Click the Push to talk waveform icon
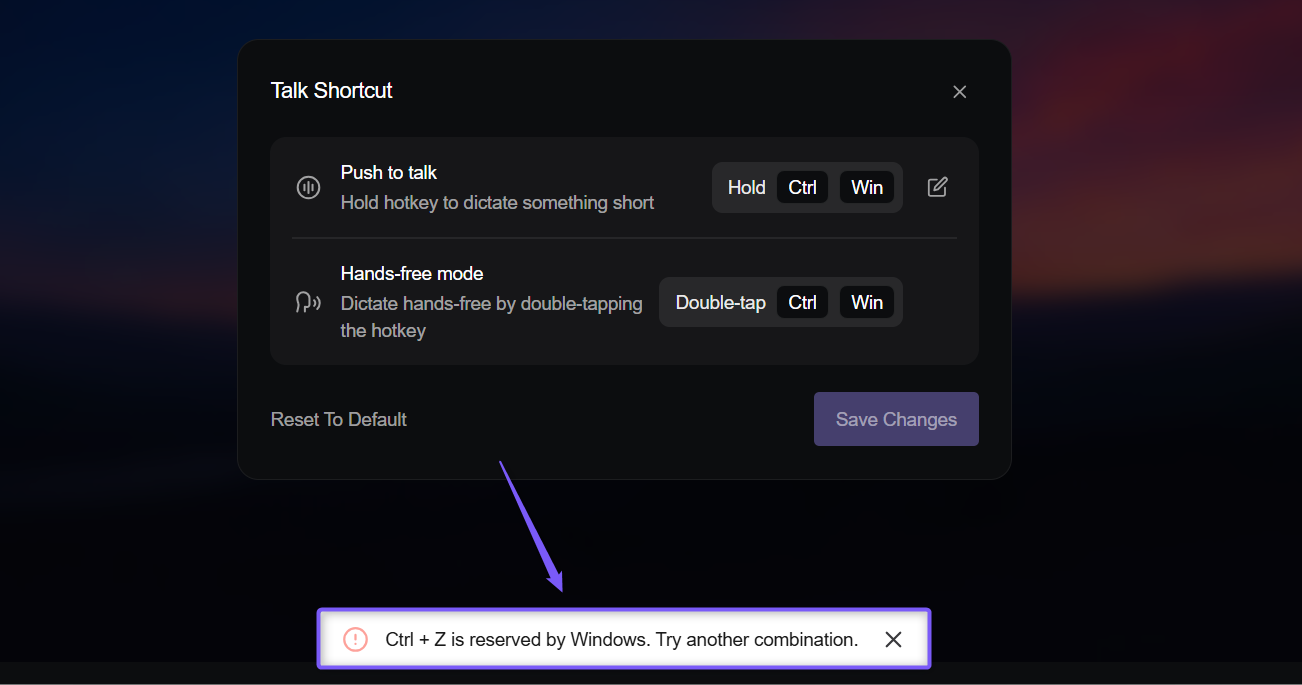This screenshot has height=685, width=1302. tap(308, 187)
